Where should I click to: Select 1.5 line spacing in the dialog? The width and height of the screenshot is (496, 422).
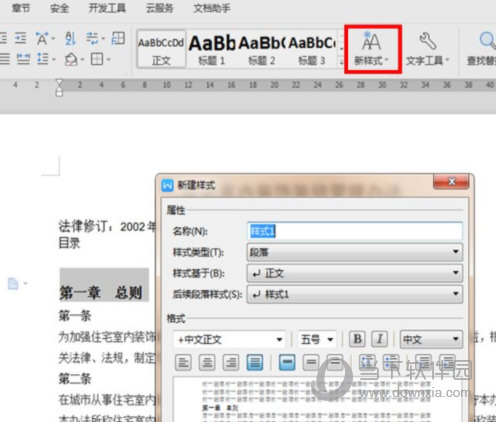pyautogui.click(x=311, y=362)
